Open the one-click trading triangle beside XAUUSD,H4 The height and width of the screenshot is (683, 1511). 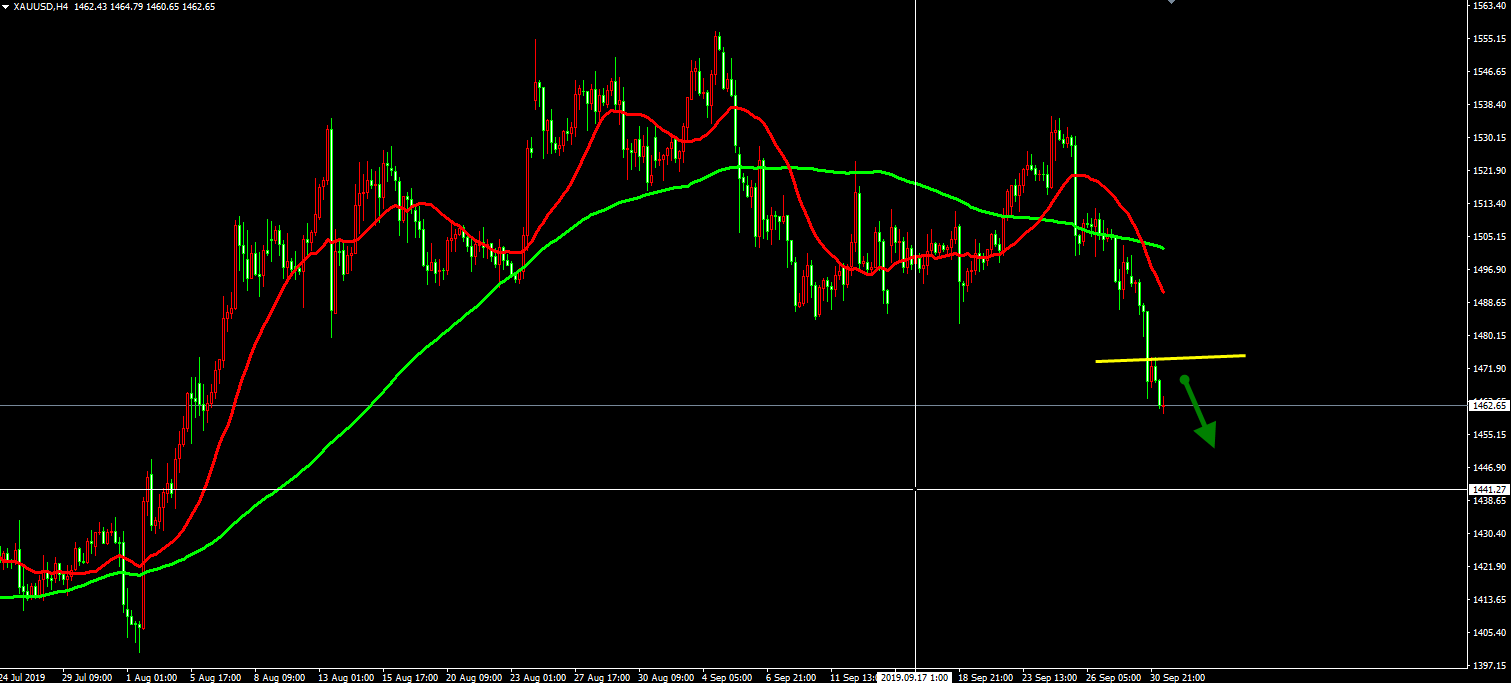6,7
